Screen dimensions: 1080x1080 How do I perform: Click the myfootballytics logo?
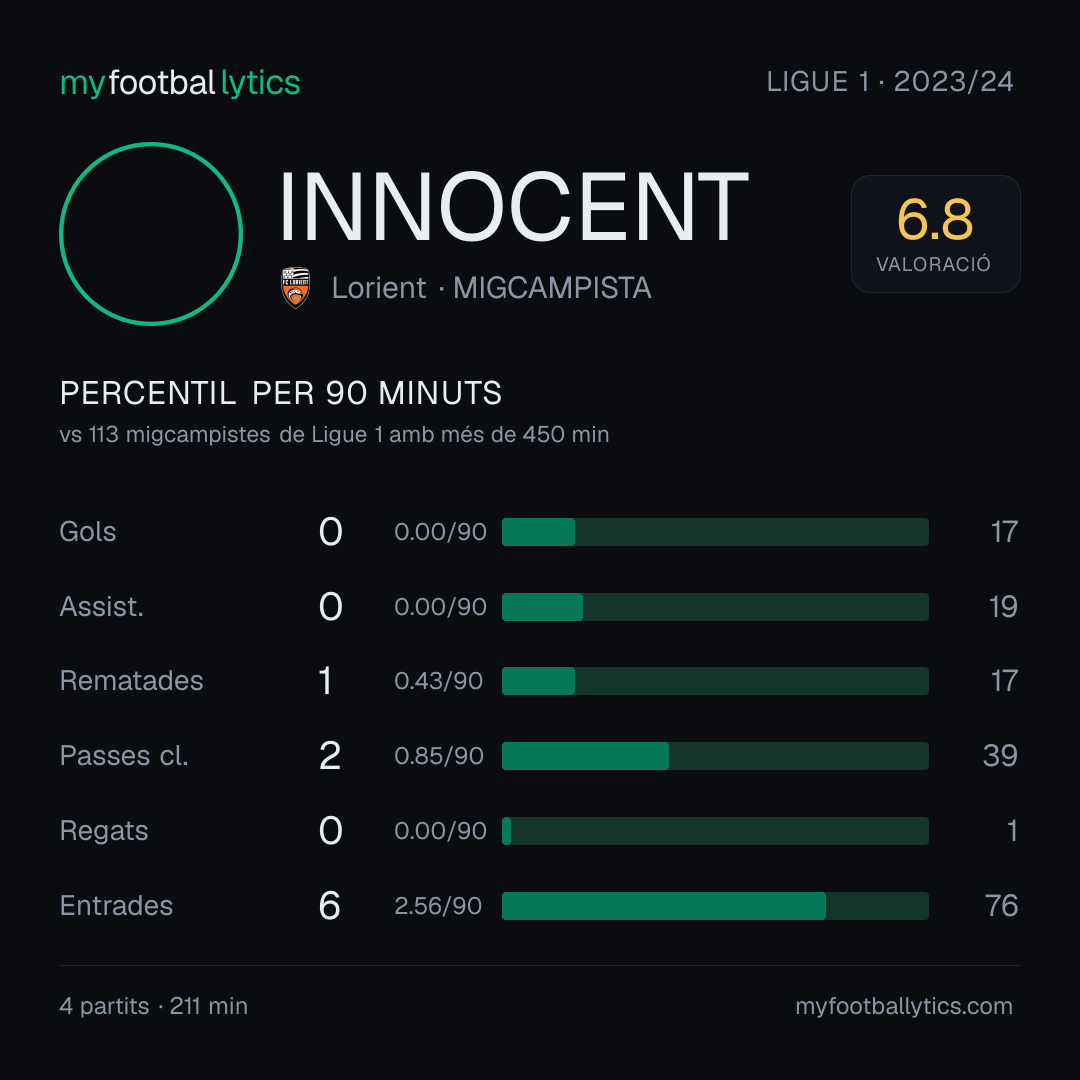180,83
